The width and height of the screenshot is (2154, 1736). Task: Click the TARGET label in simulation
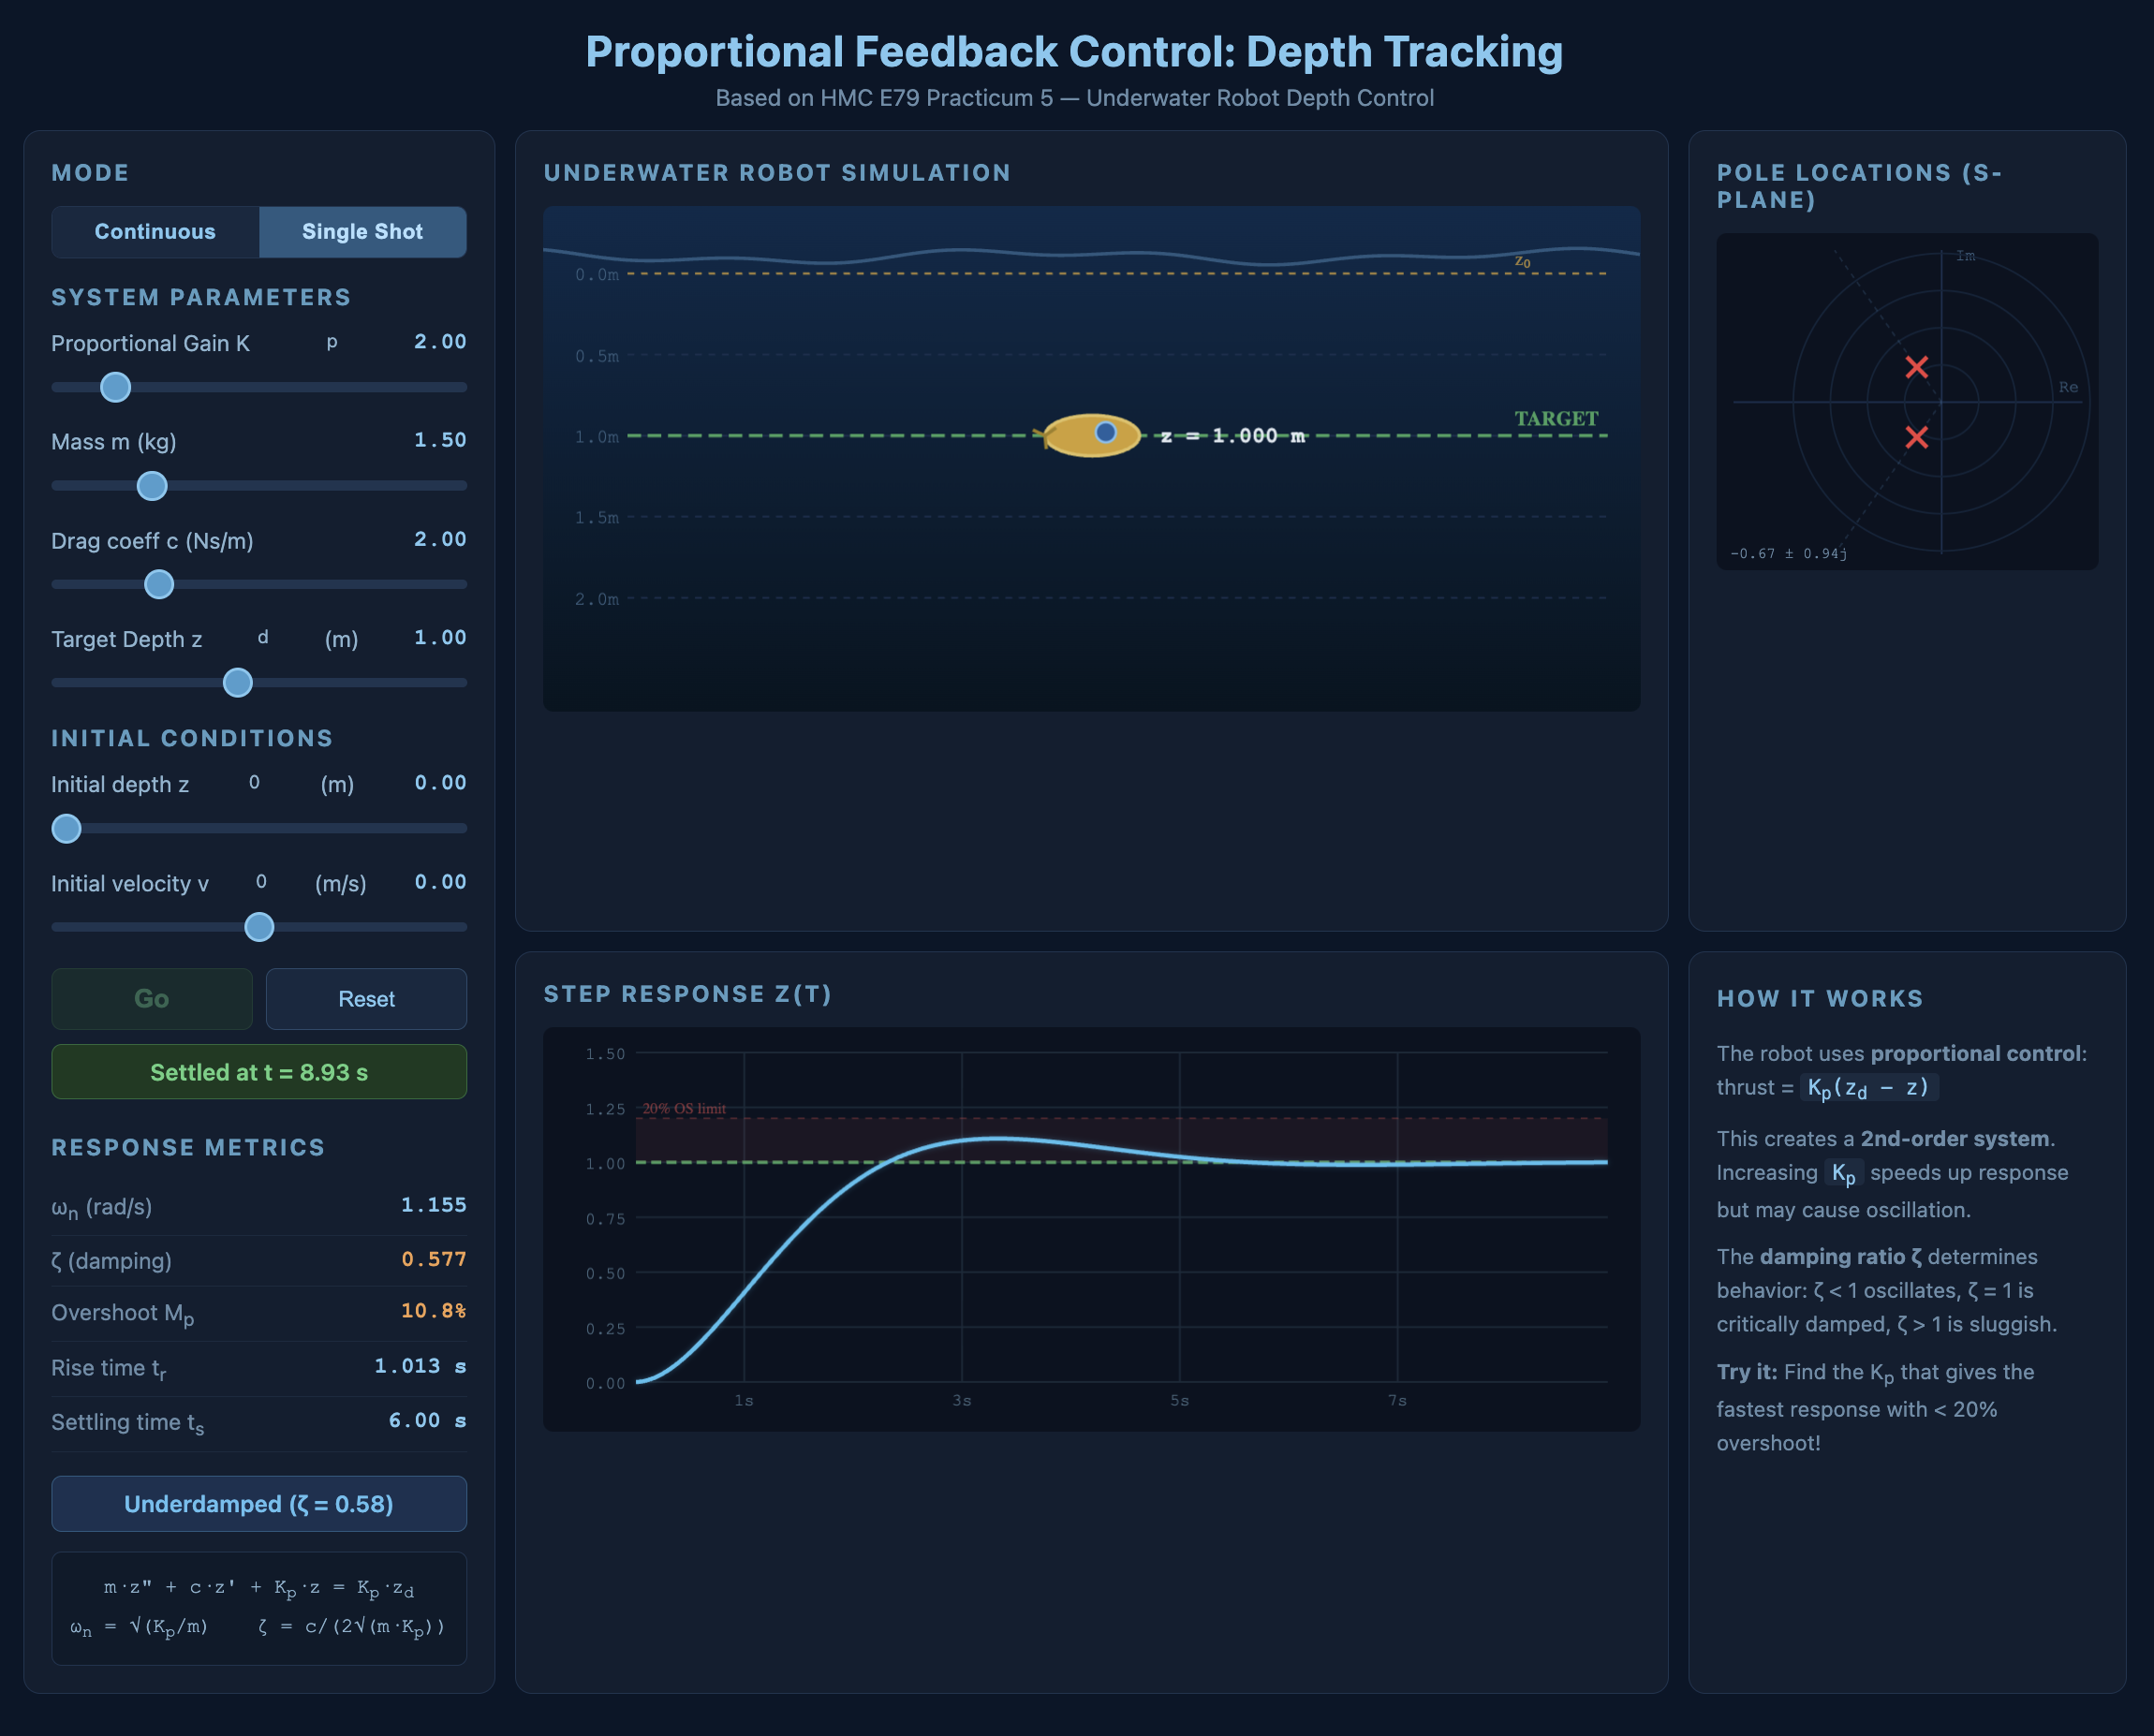1556,418
